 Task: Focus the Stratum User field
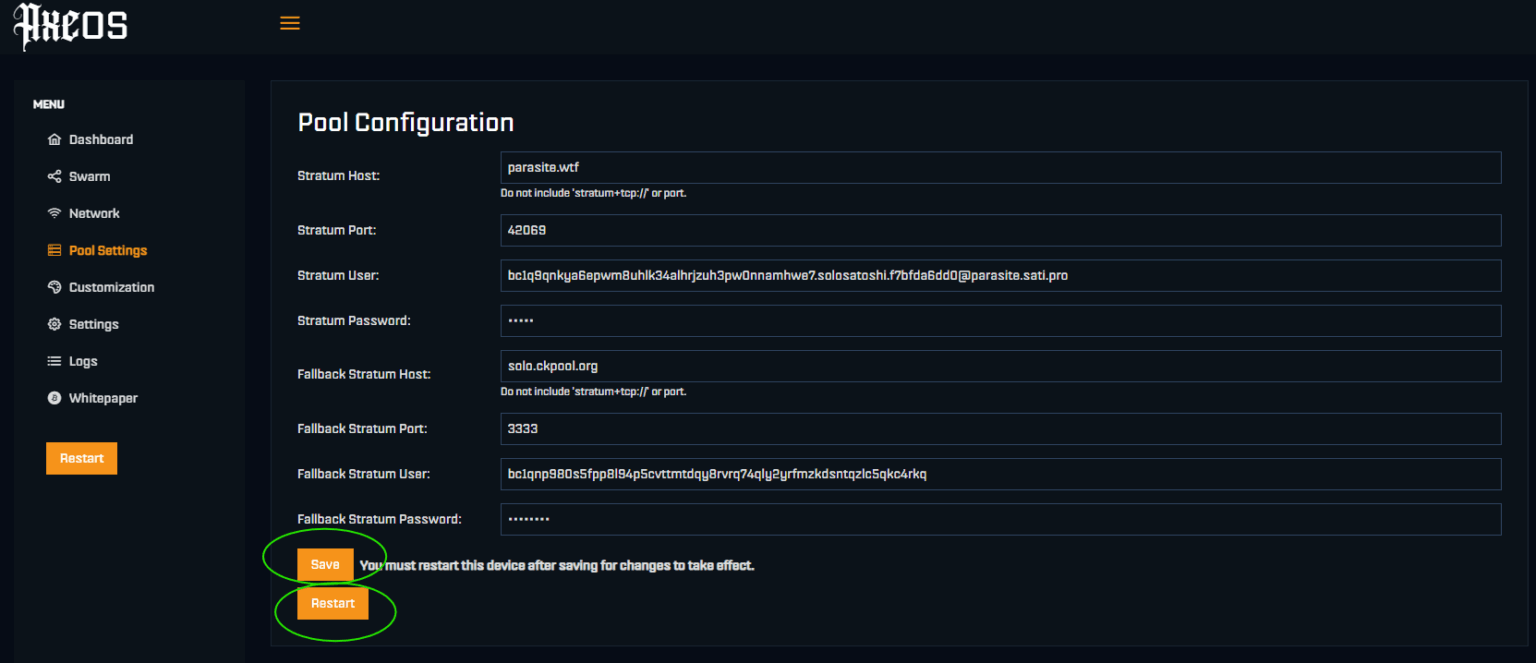coord(1001,276)
